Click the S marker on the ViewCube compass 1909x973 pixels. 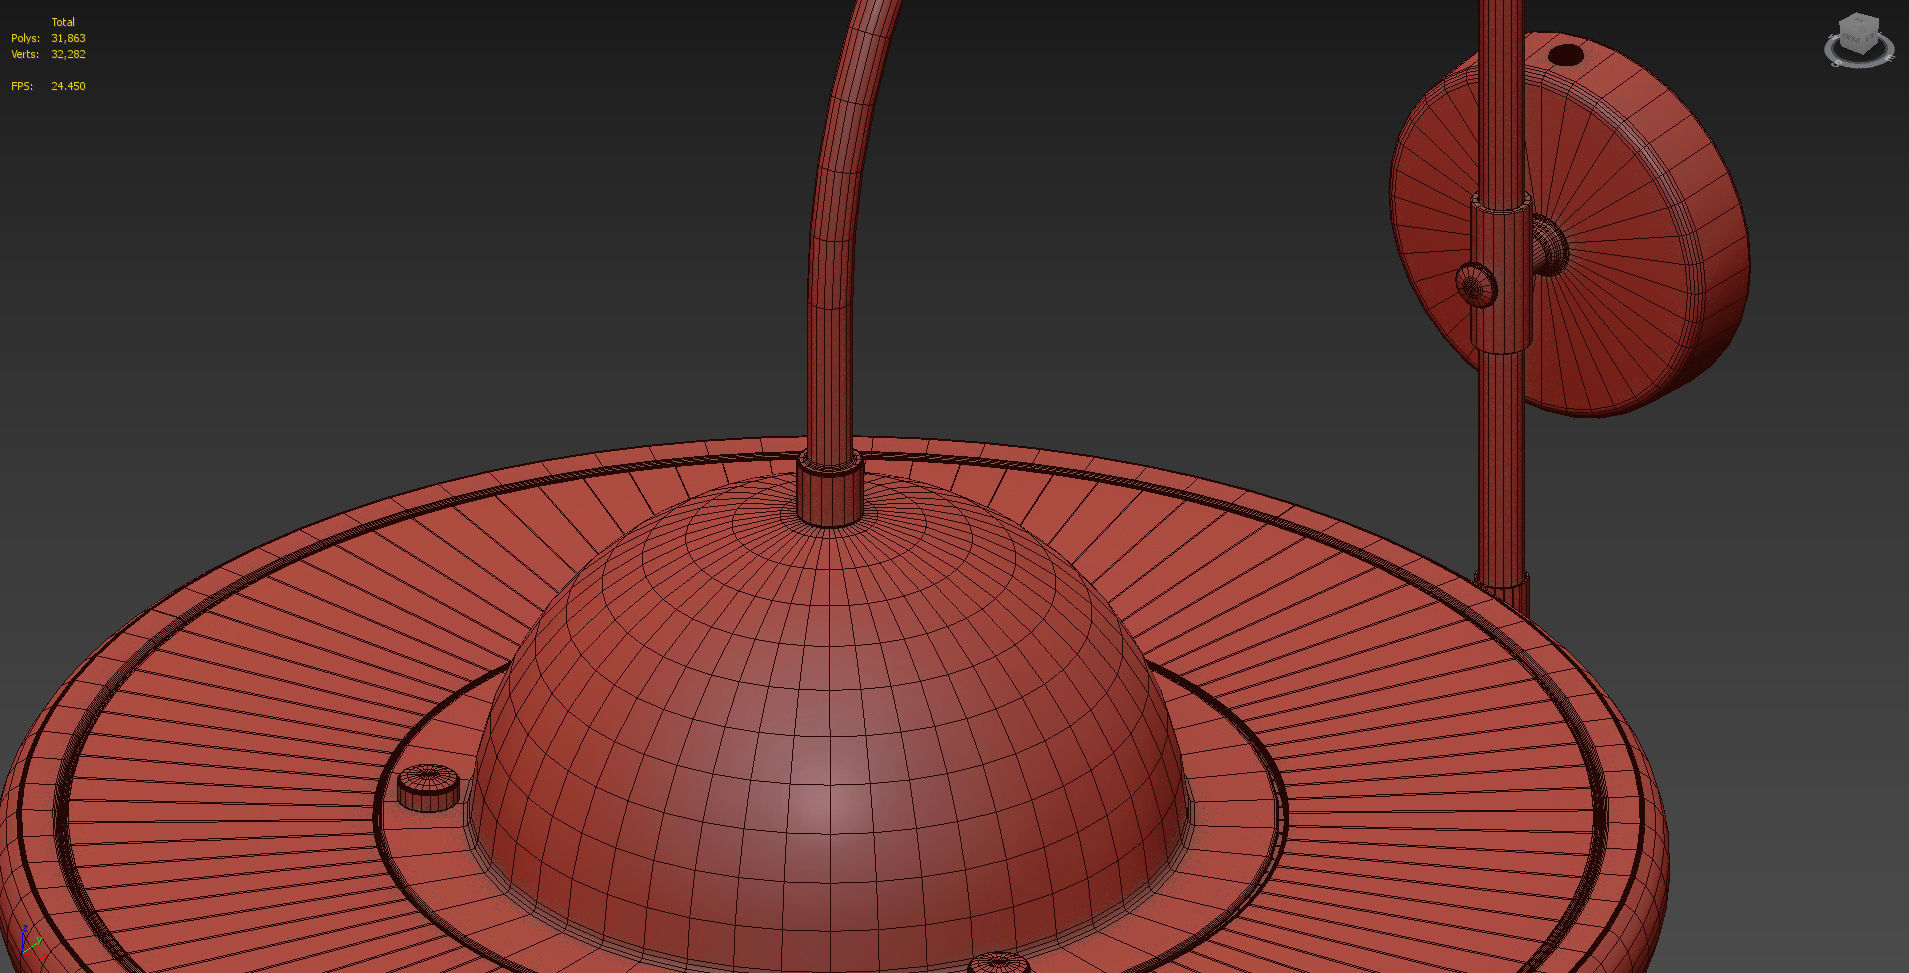click(1836, 63)
